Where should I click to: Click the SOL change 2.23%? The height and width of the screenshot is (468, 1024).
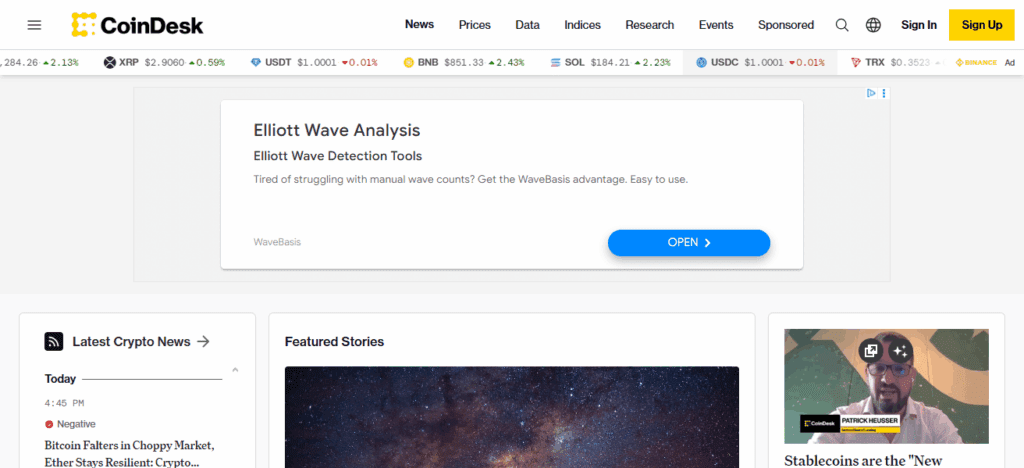pos(652,63)
